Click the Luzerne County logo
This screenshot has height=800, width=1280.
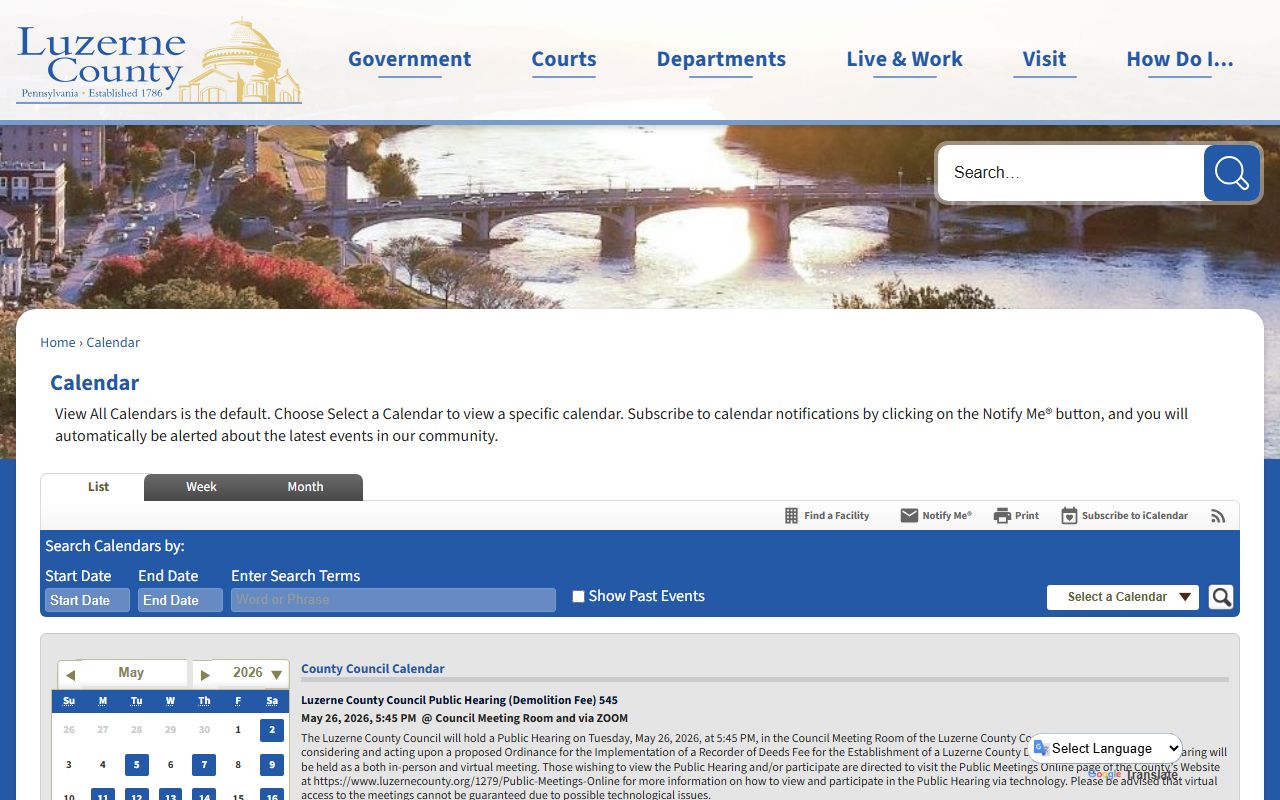click(x=158, y=60)
